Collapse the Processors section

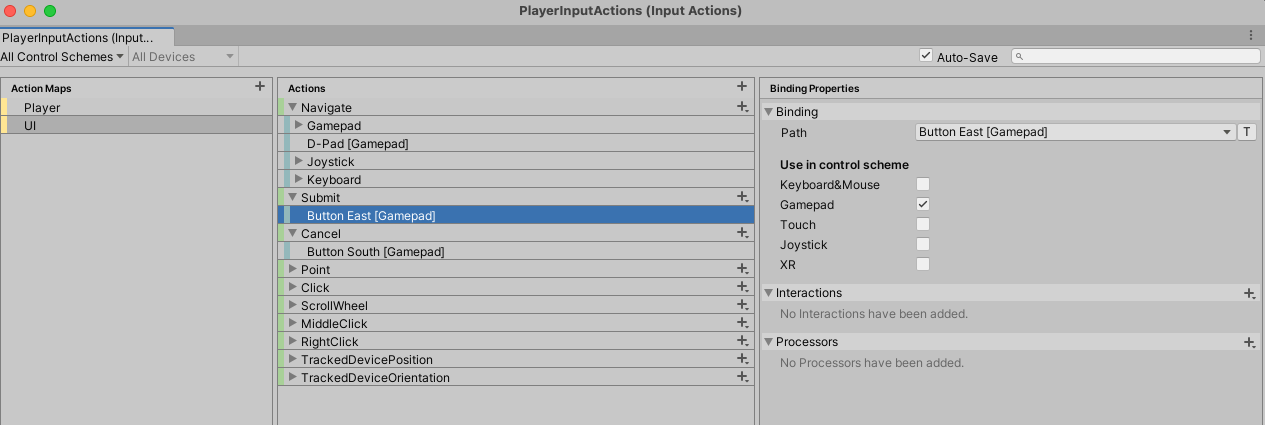pos(769,342)
